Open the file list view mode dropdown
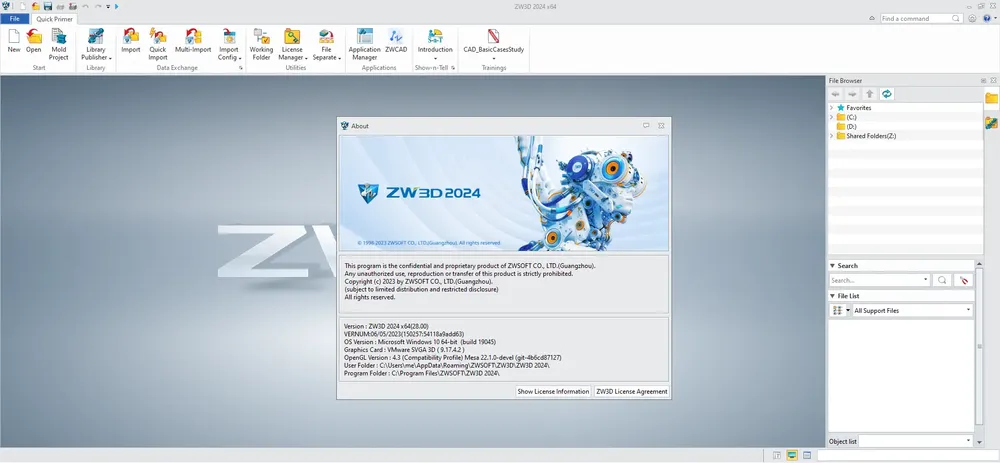 click(848, 311)
